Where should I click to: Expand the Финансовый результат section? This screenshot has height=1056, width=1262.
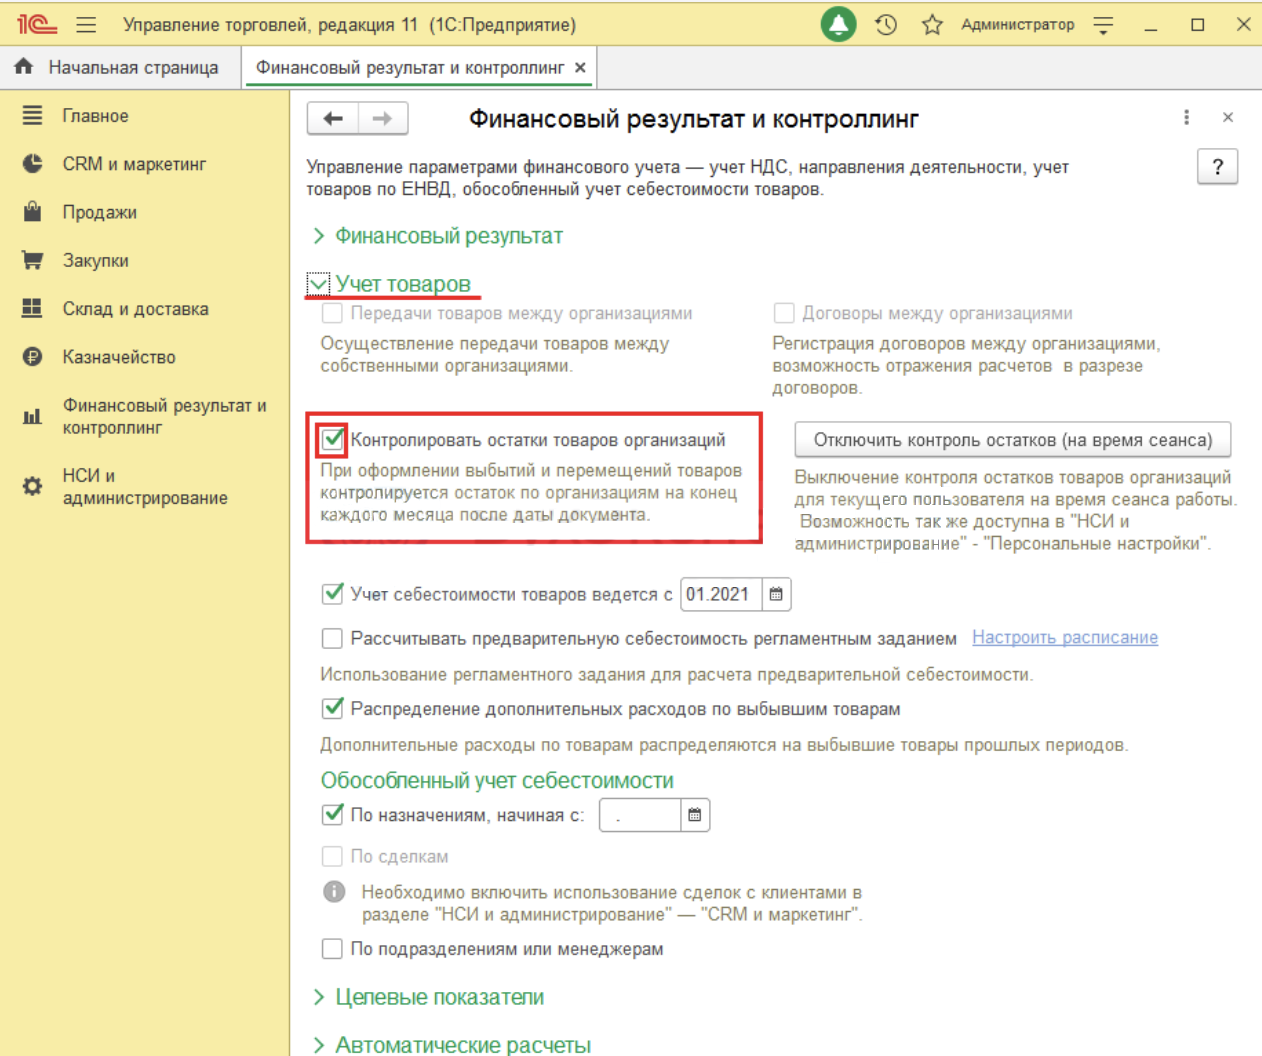coord(448,236)
